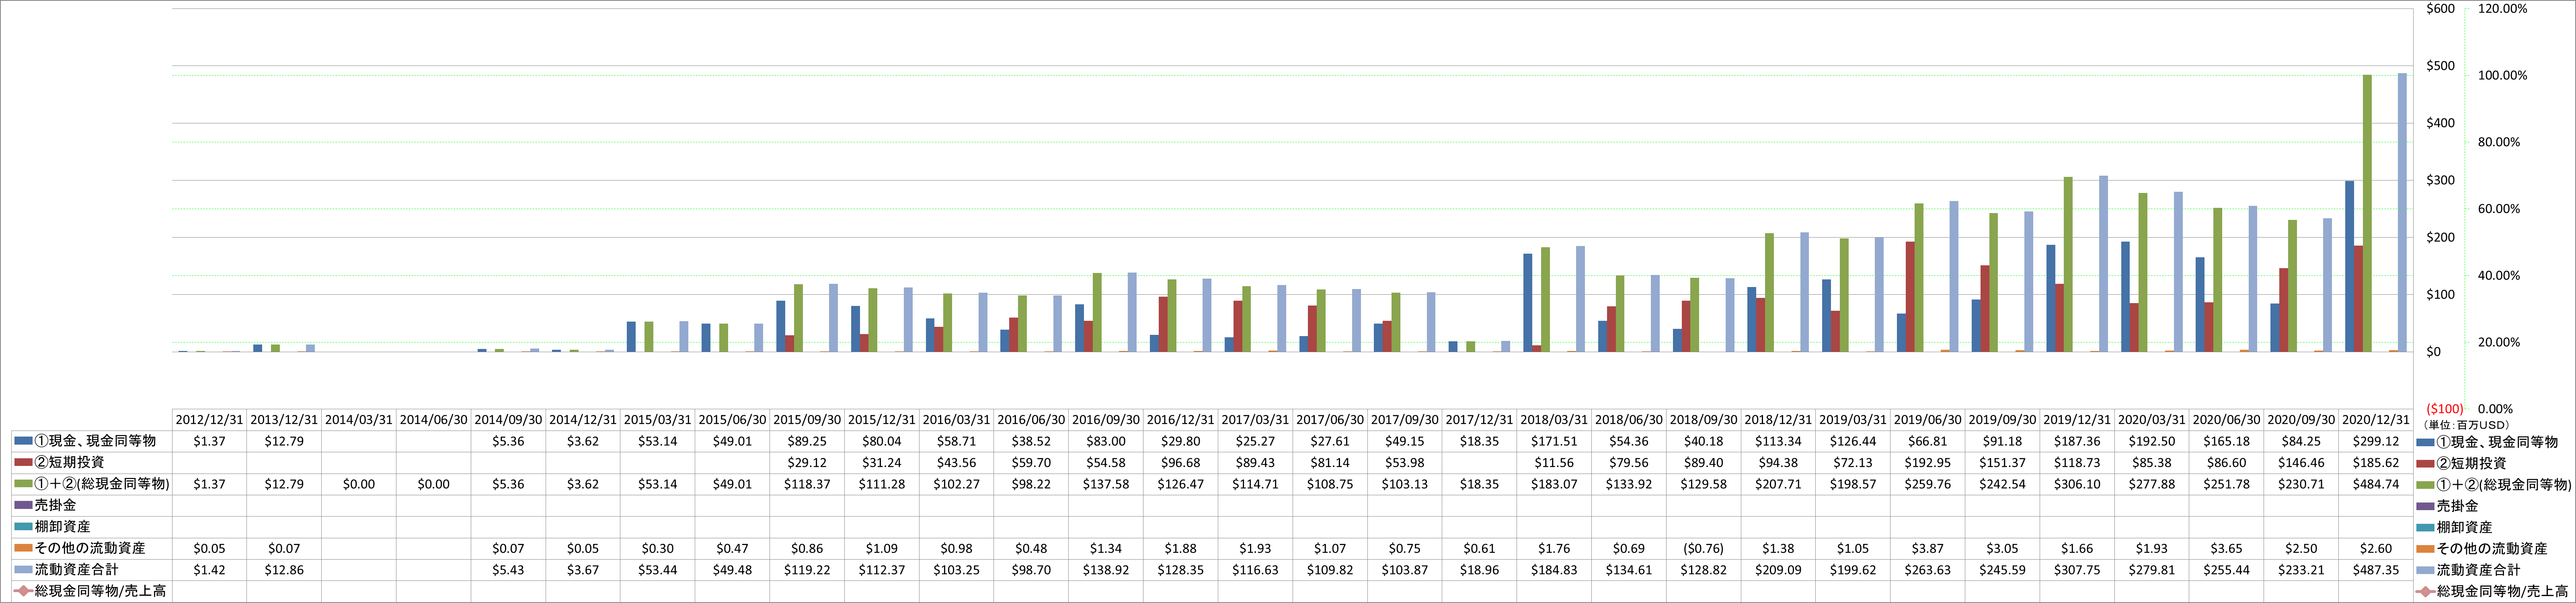
Task: Click the 2017/12/31 column header
Action: click(x=1479, y=420)
